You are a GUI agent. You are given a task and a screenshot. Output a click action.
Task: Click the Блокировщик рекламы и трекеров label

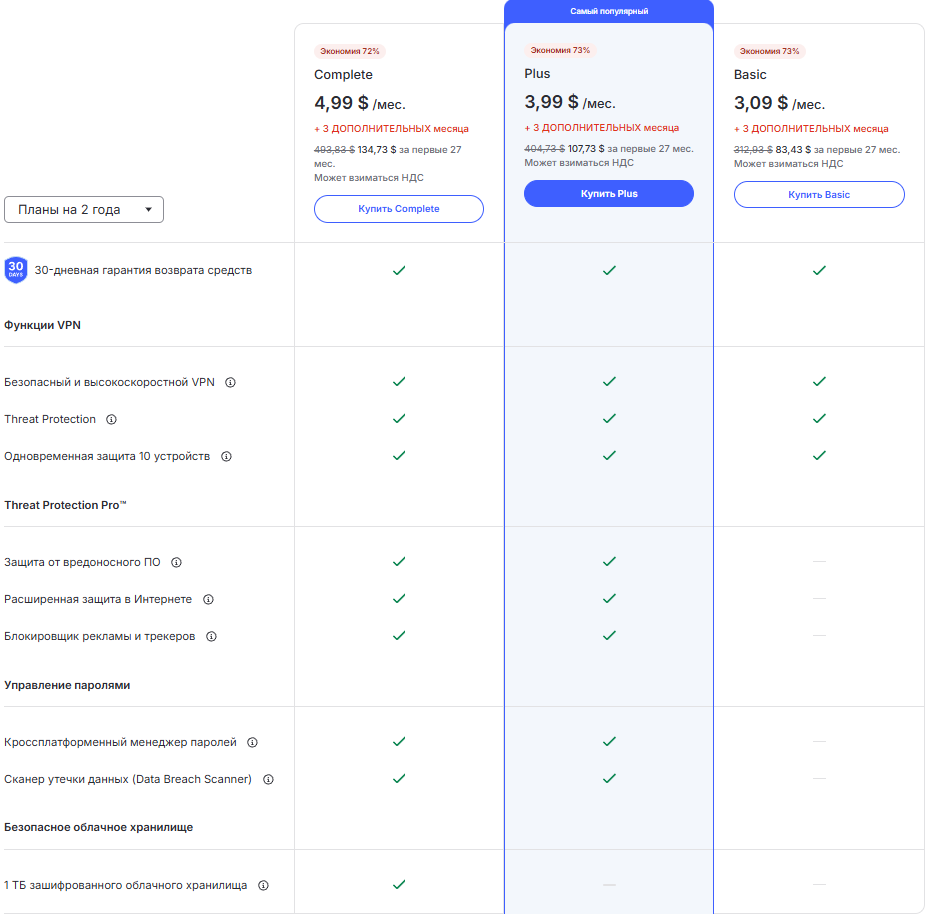click(100, 636)
